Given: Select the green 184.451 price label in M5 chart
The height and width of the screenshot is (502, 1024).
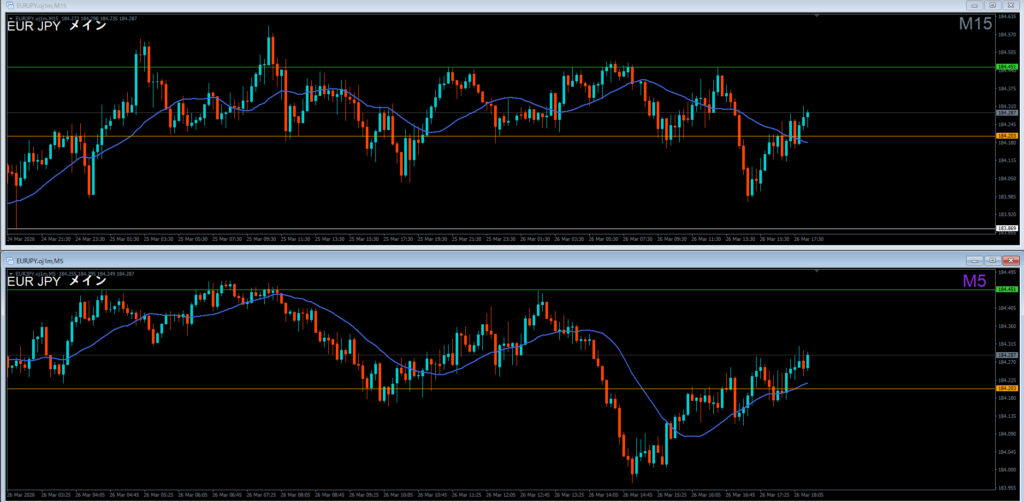Looking at the screenshot, I should pyautogui.click(x=1006, y=289).
